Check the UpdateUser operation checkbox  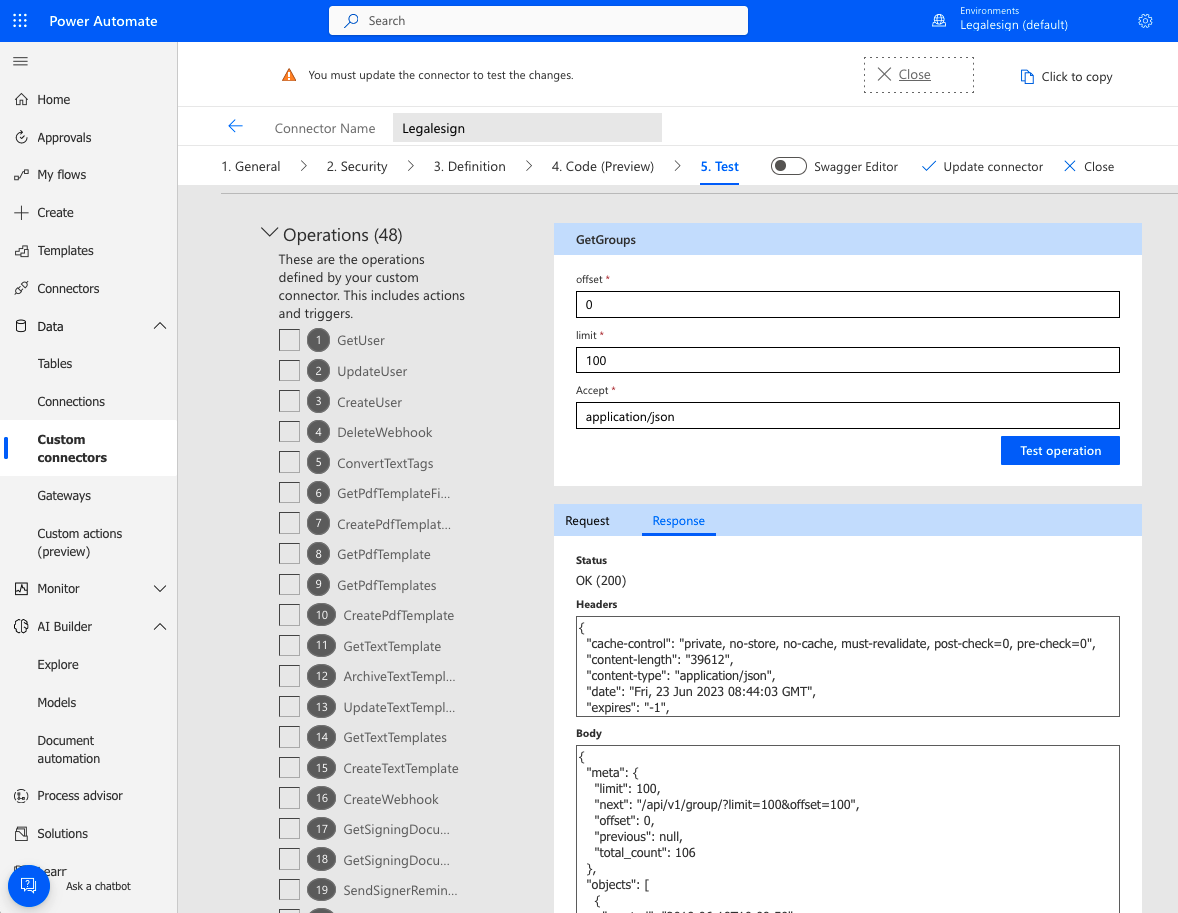click(x=289, y=371)
